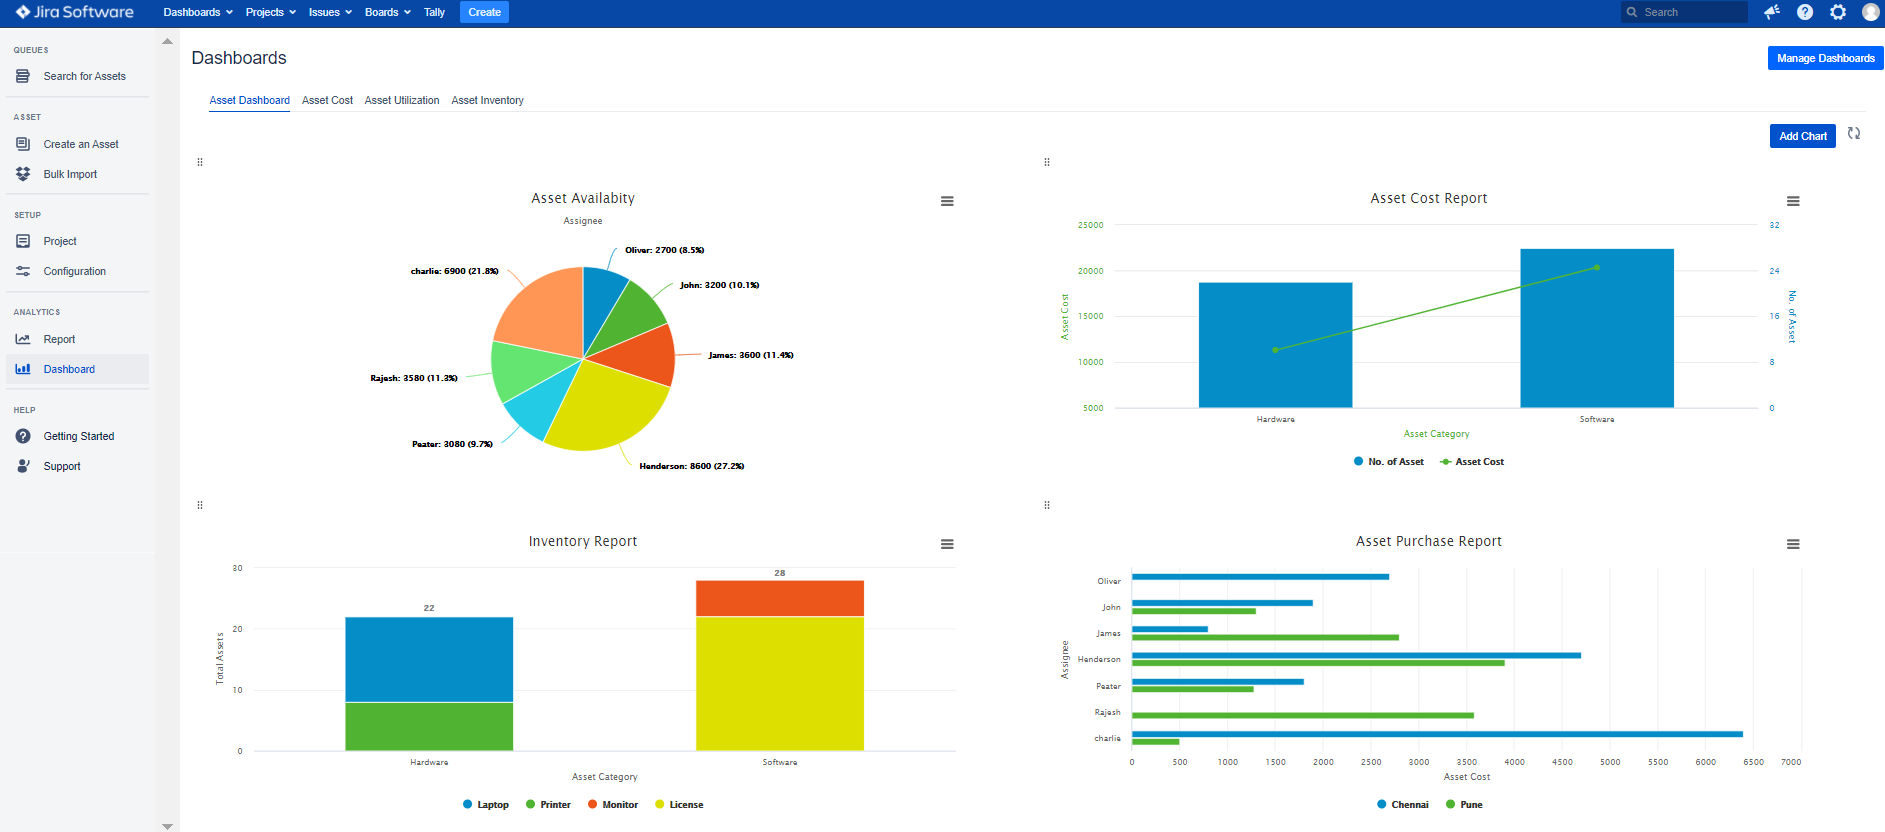
Task: Click the dashboard refresh icon
Action: tap(1854, 134)
